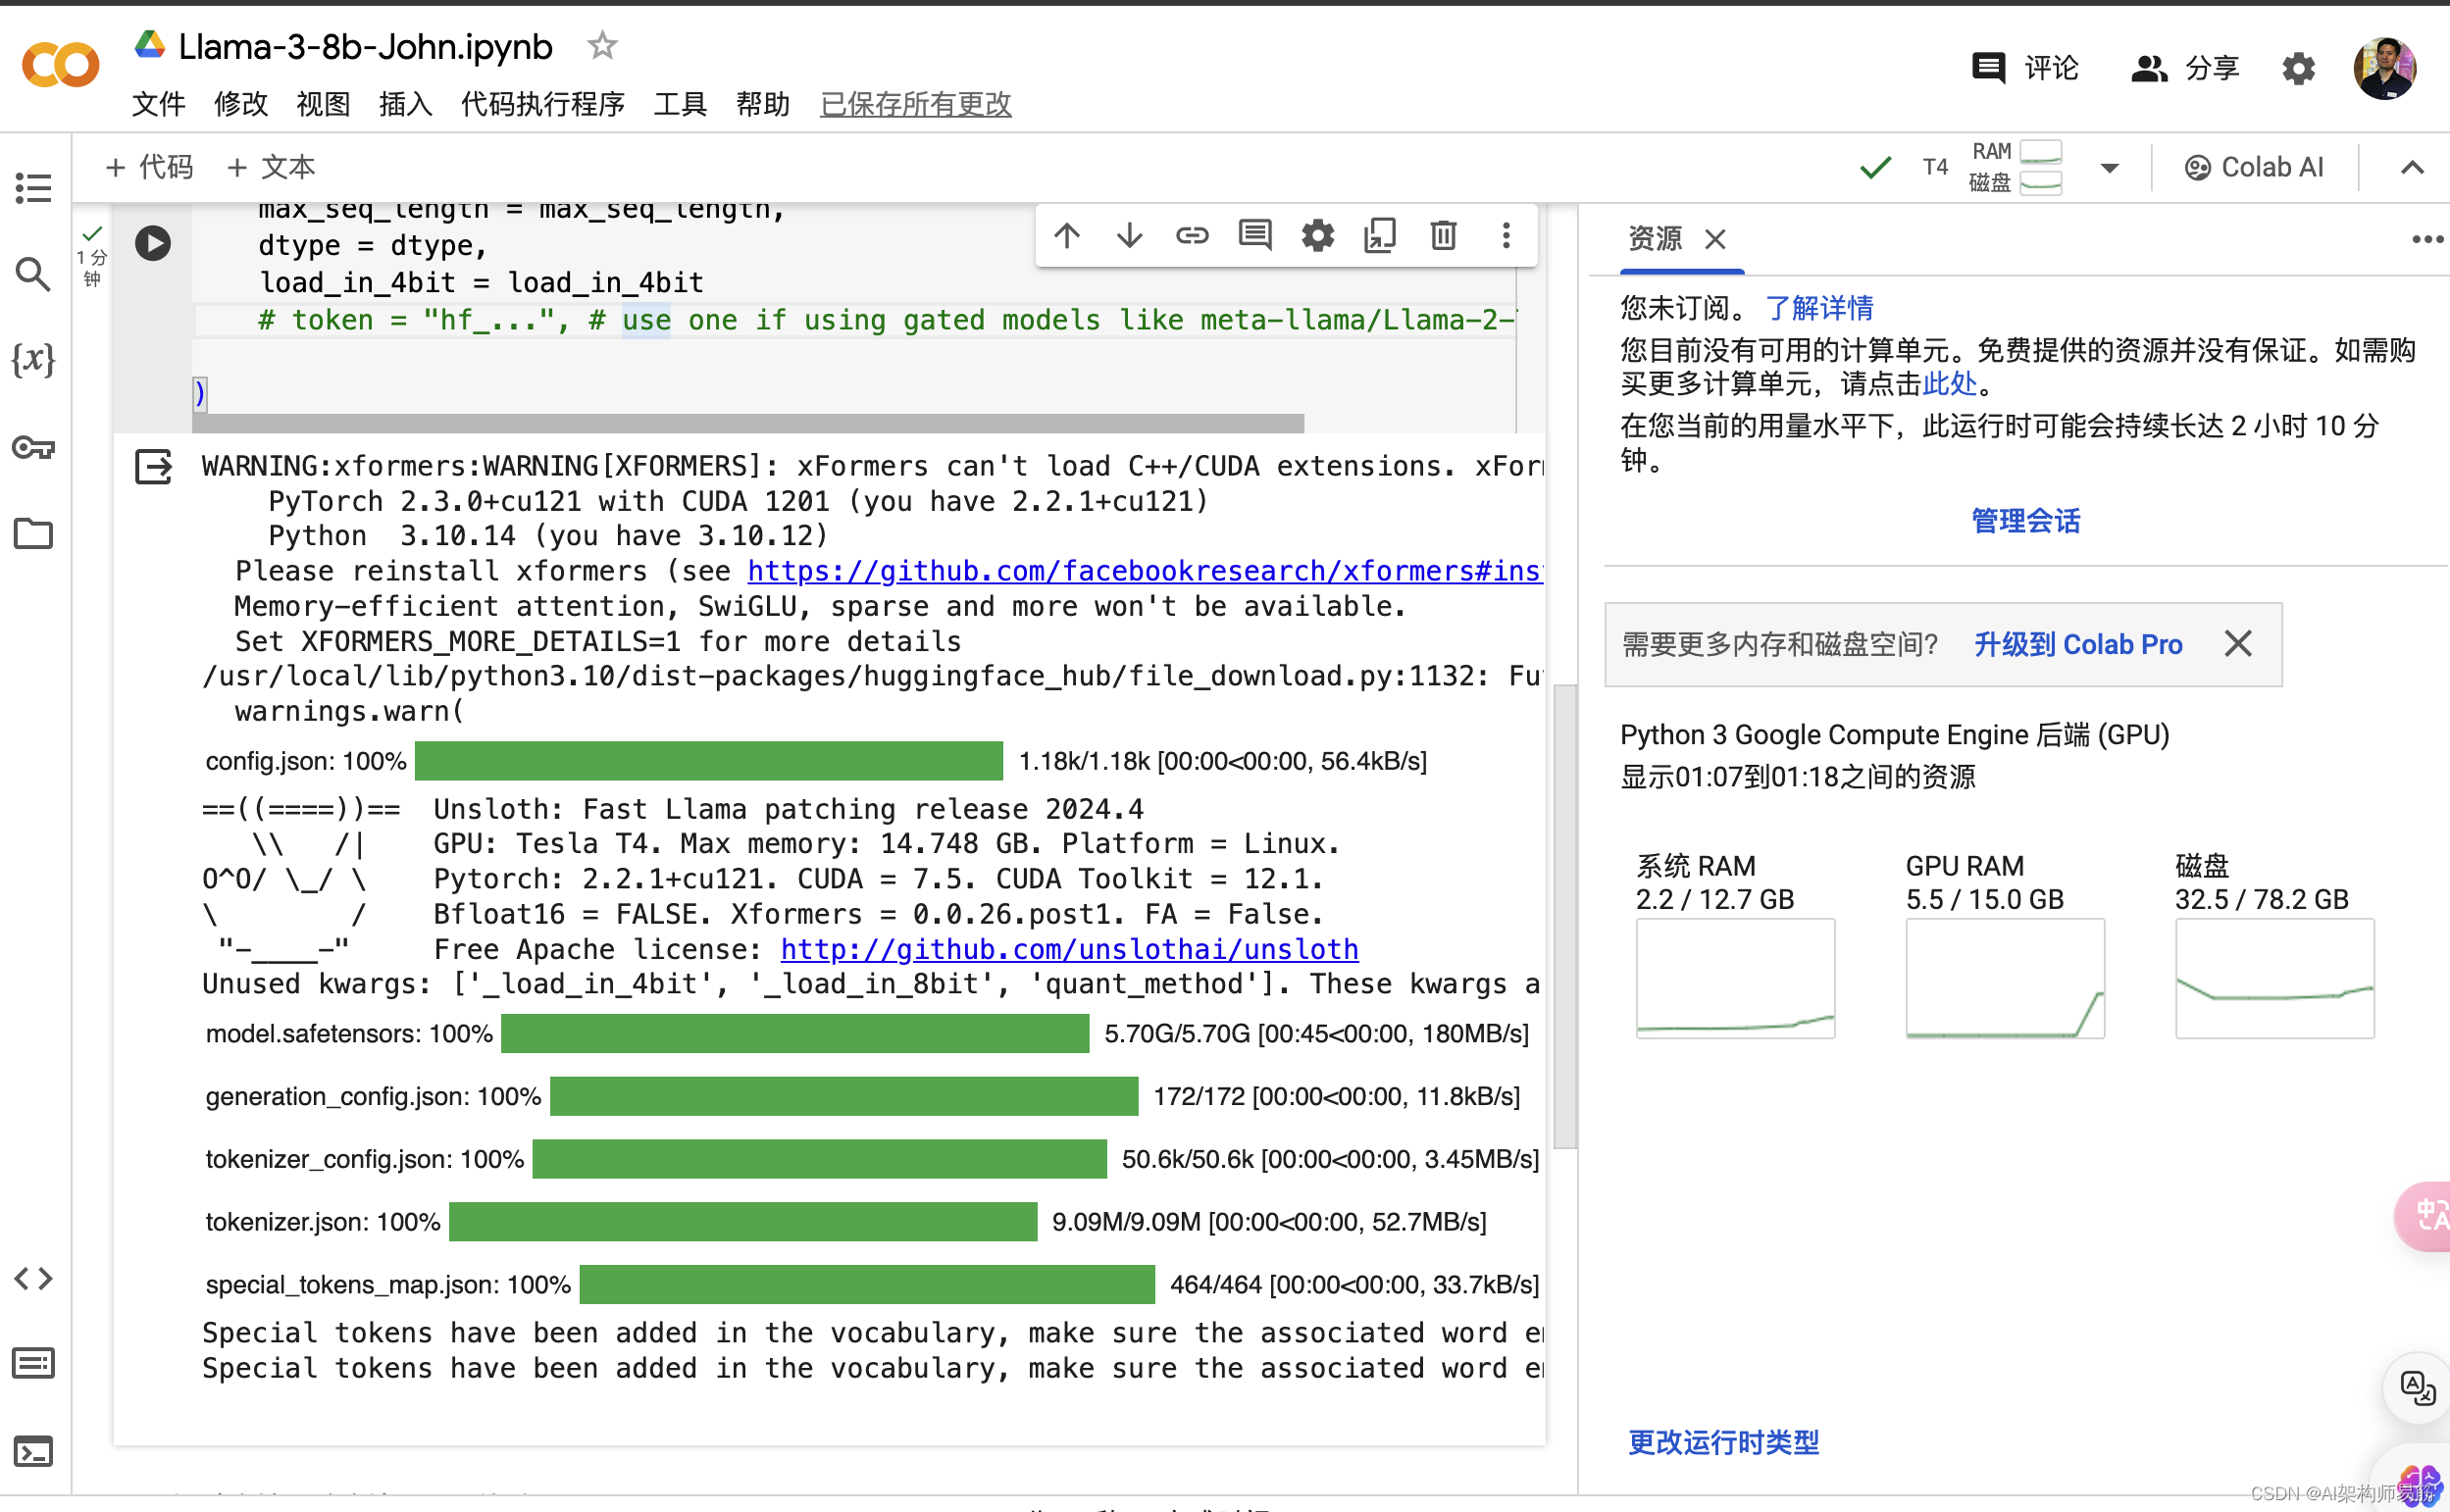The width and height of the screenshot is (2450, 1512).
Task: Close the 资源 tab
Action: click(x=1716, y=239)
